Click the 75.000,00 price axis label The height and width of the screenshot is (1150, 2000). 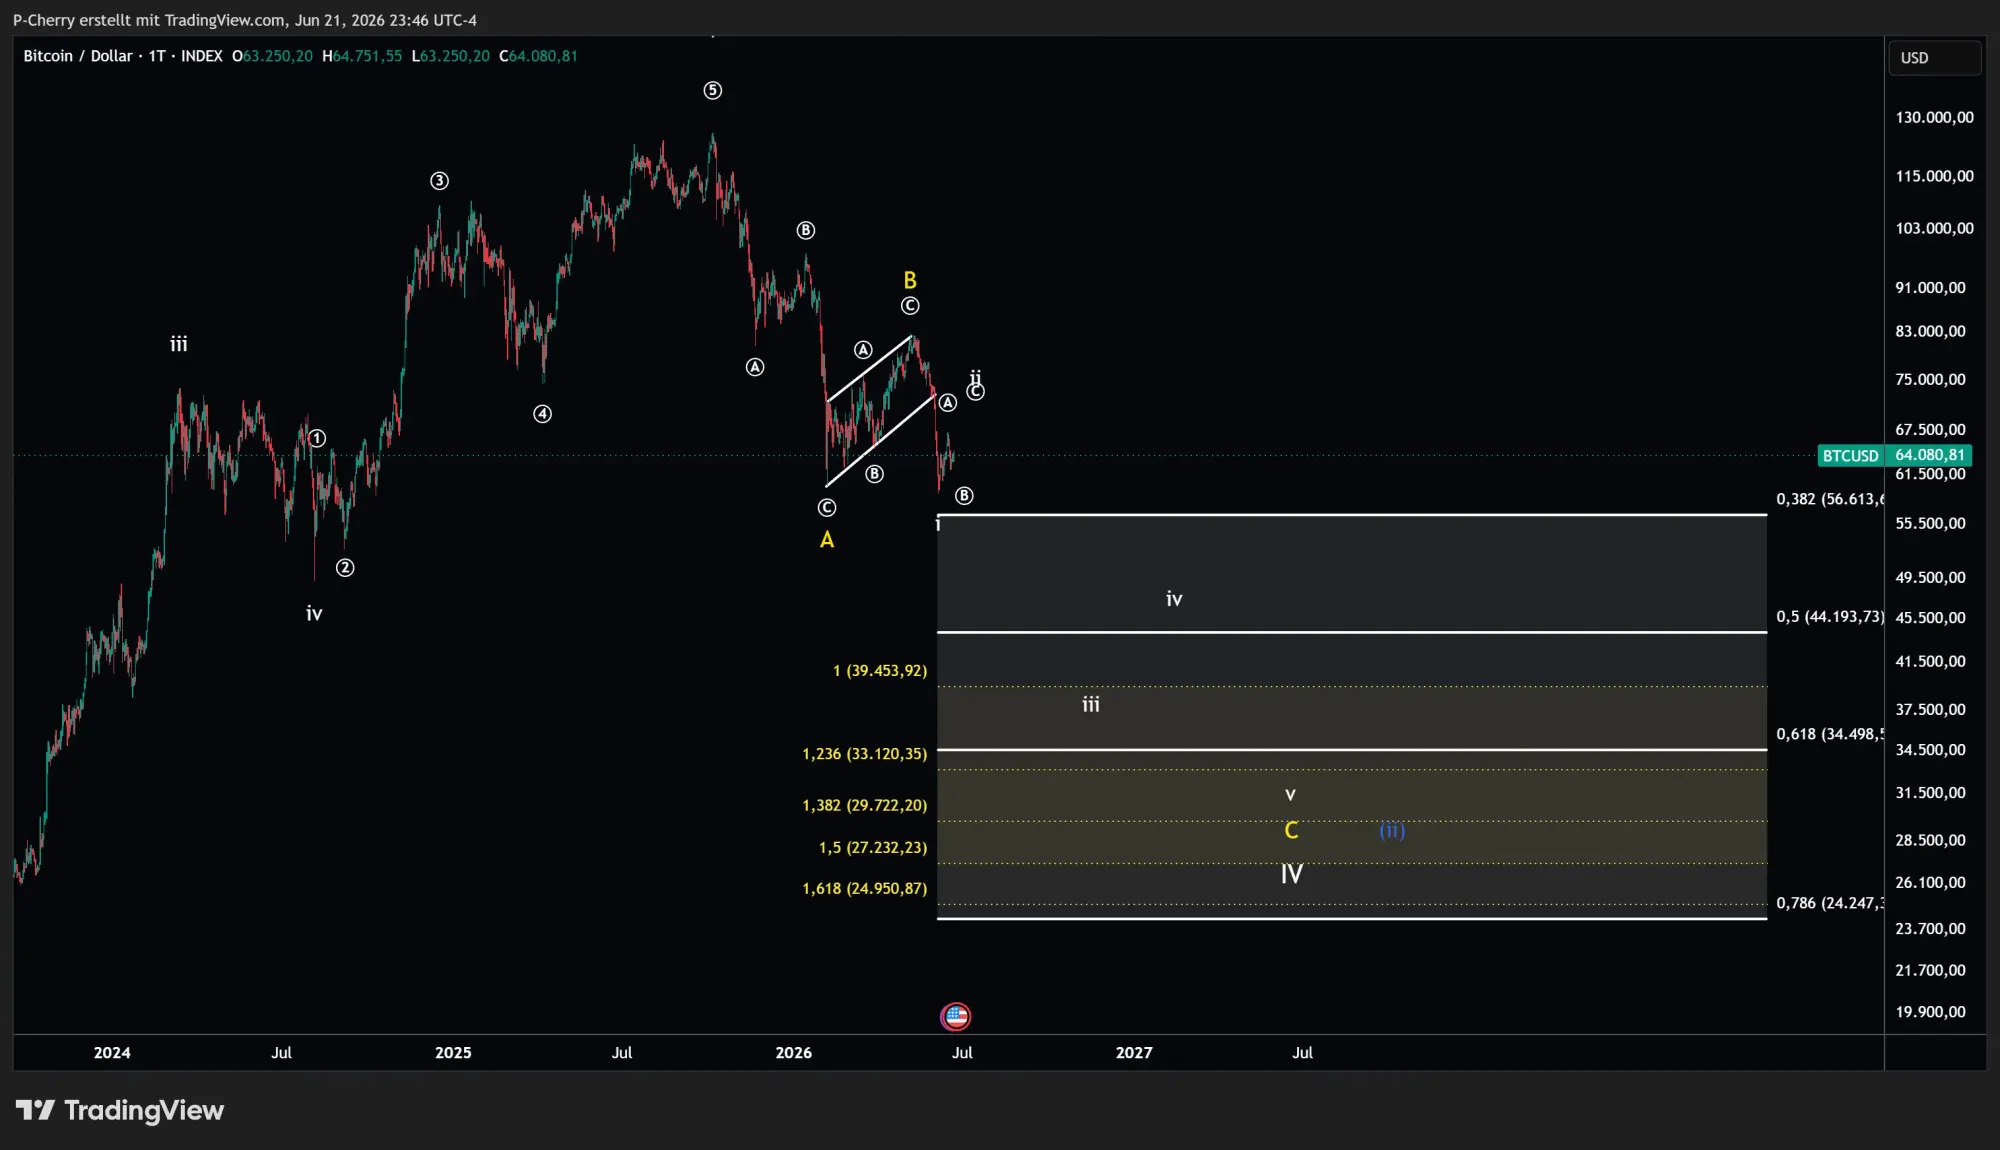(1931, 379)
